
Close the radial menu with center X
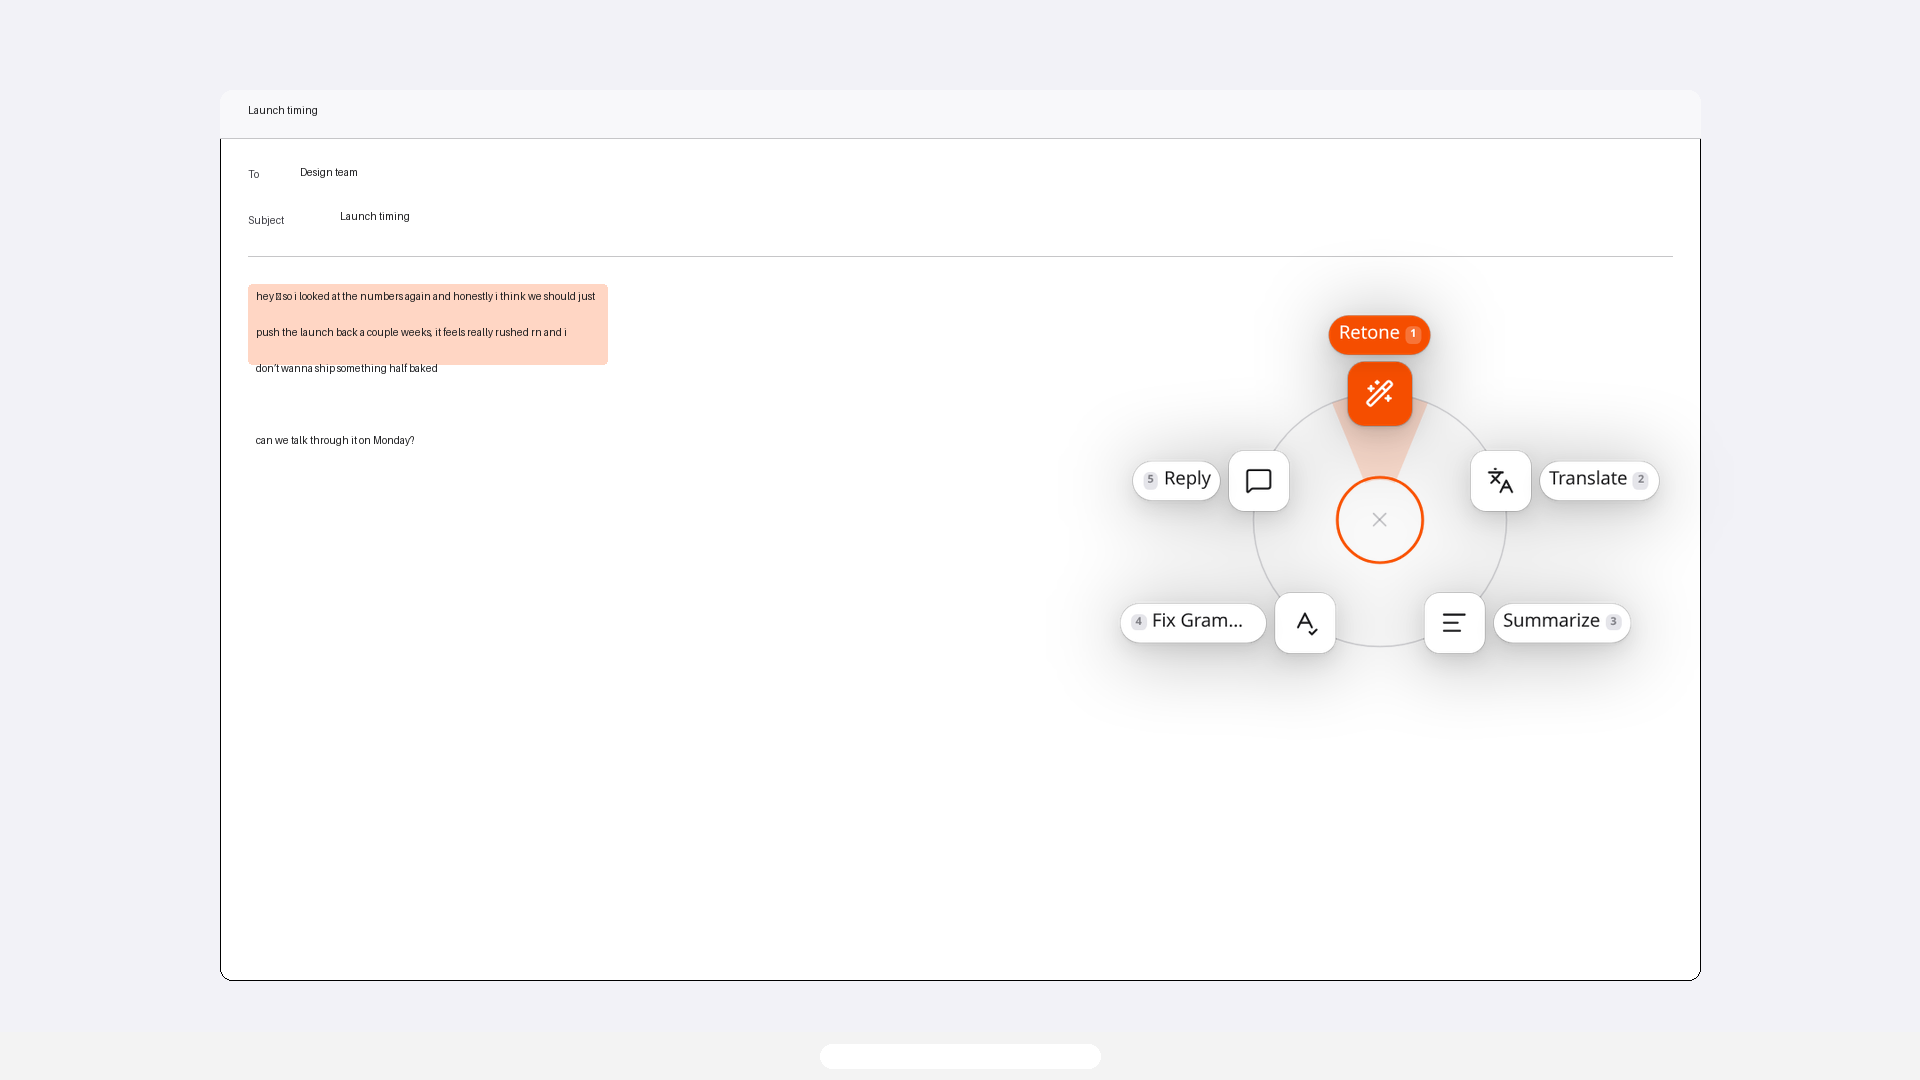coord(1379,520)
